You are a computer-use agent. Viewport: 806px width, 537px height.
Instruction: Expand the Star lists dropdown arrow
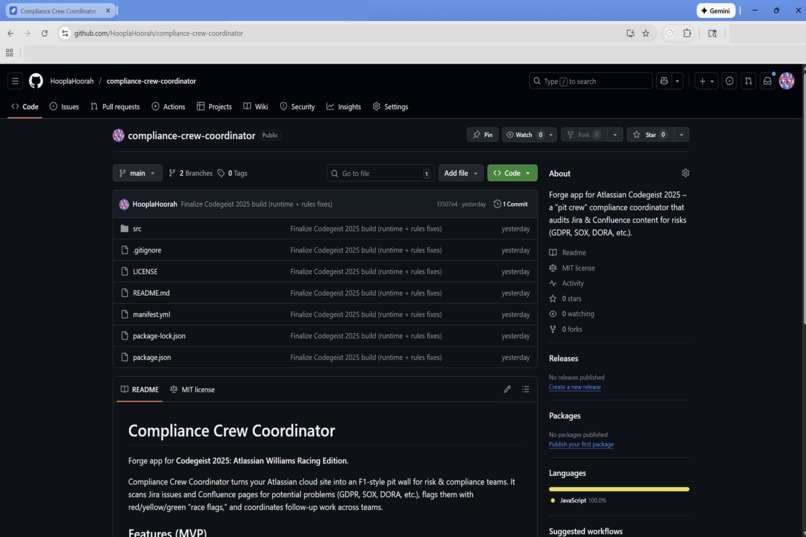[682, 135]
